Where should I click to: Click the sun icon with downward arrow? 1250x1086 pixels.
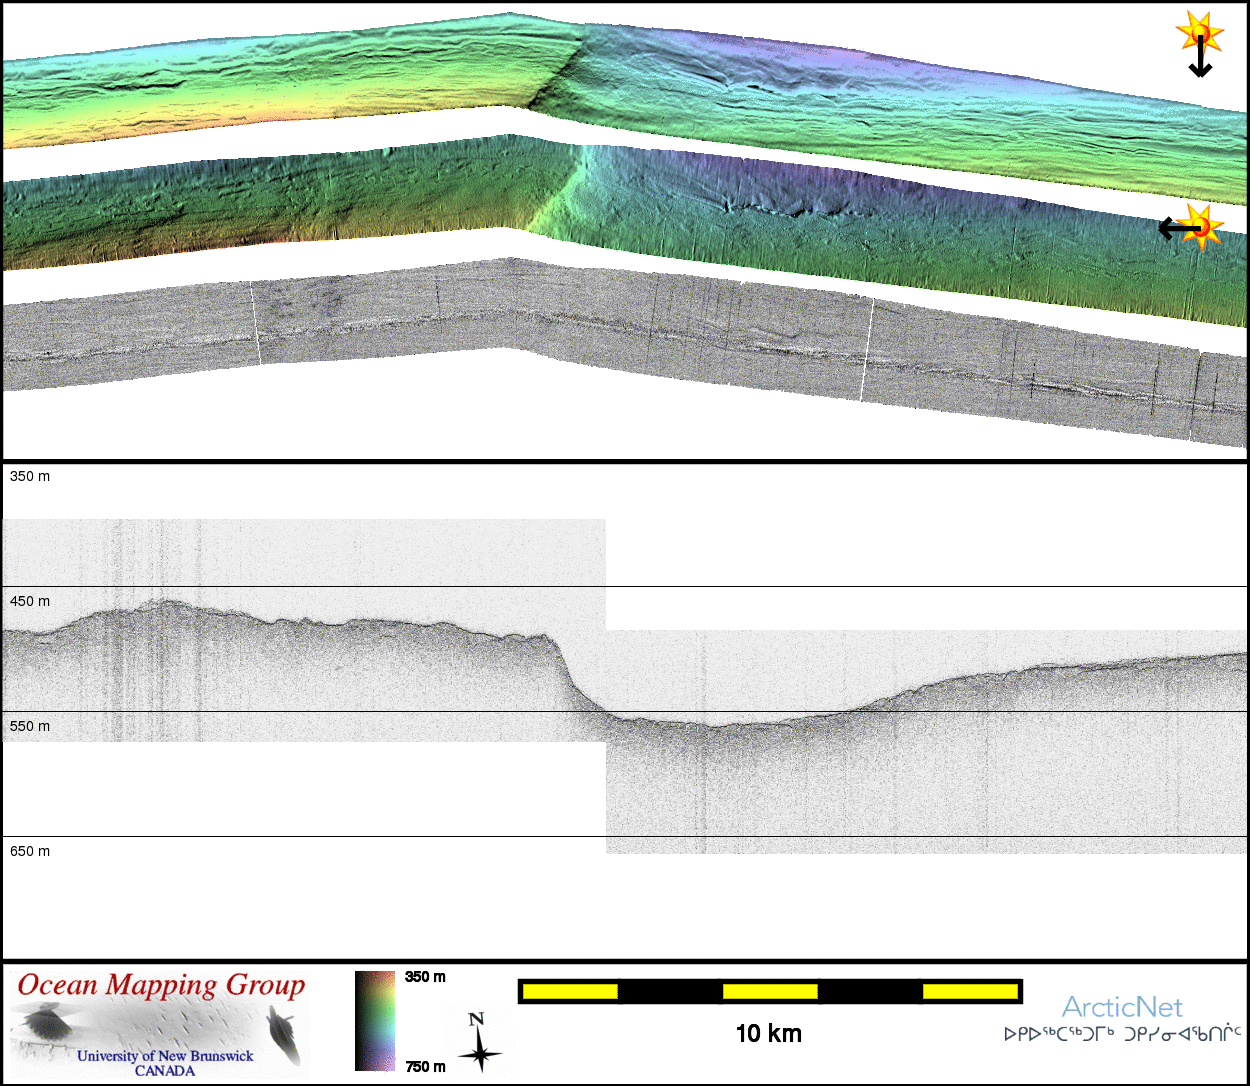point(1199,44)
